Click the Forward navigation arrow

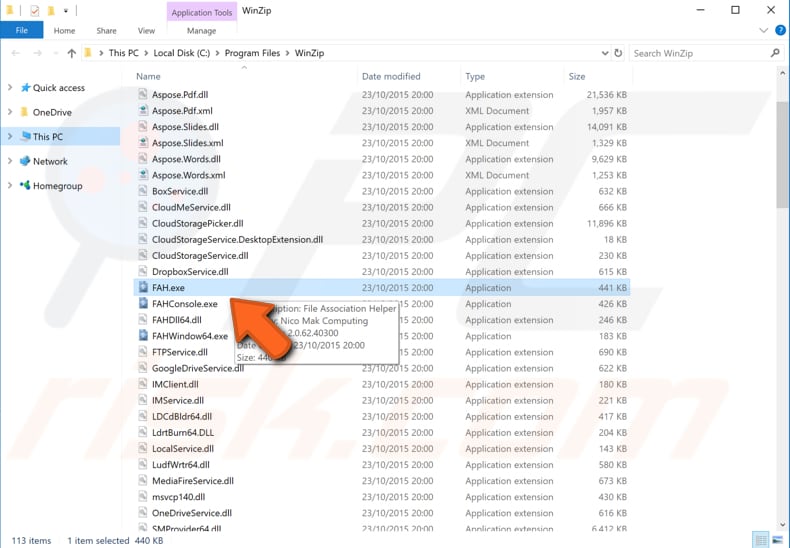(38, 53)
